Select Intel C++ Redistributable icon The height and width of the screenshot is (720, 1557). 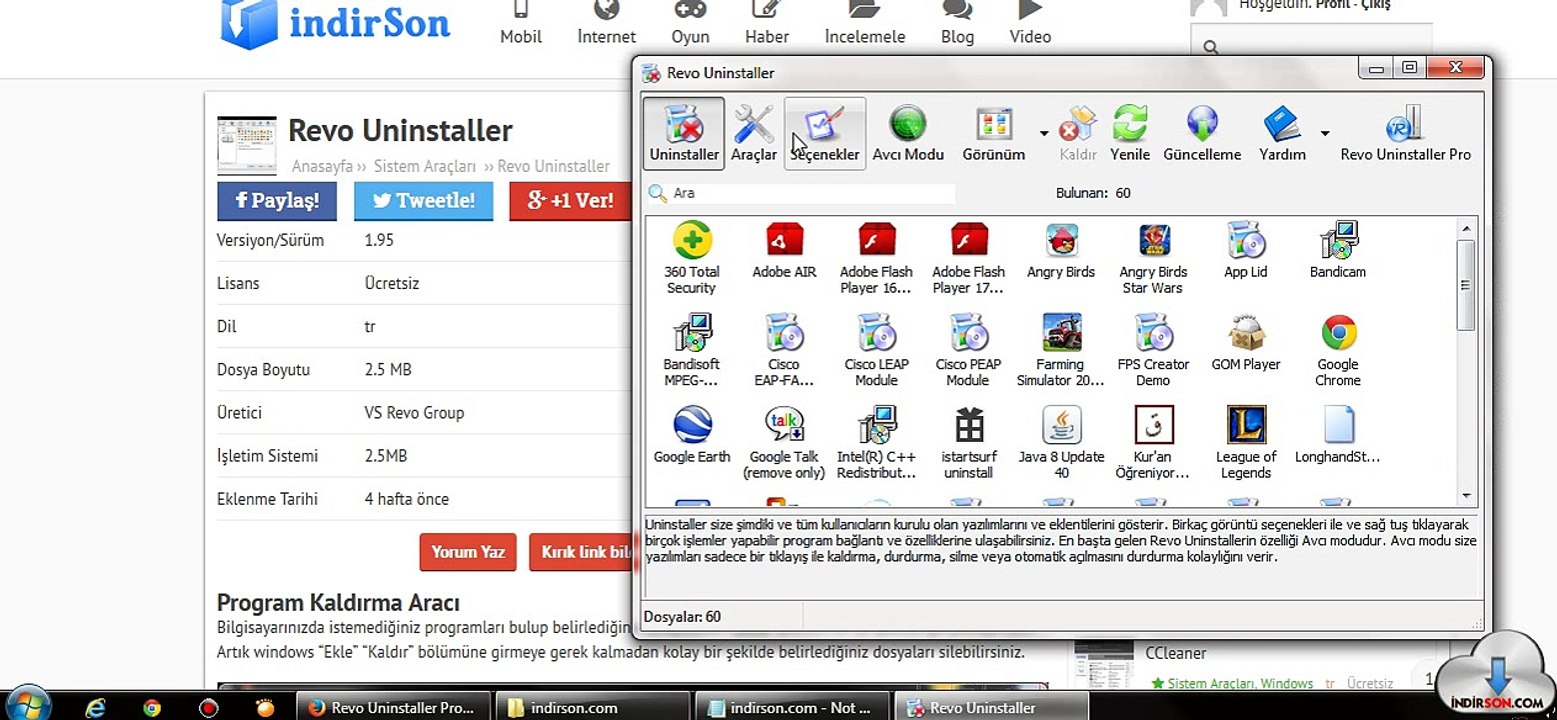click(x=876, y=443)
